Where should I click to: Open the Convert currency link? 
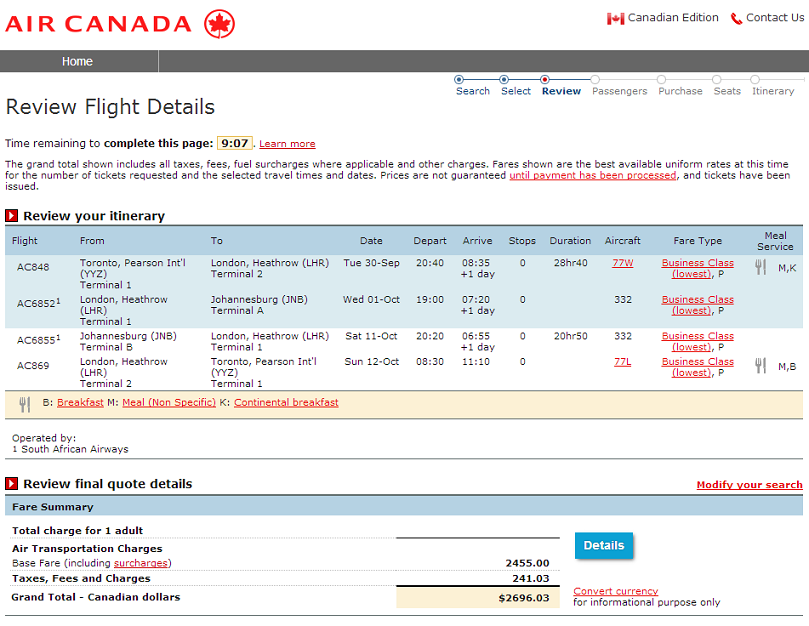(x=616, y=591)
